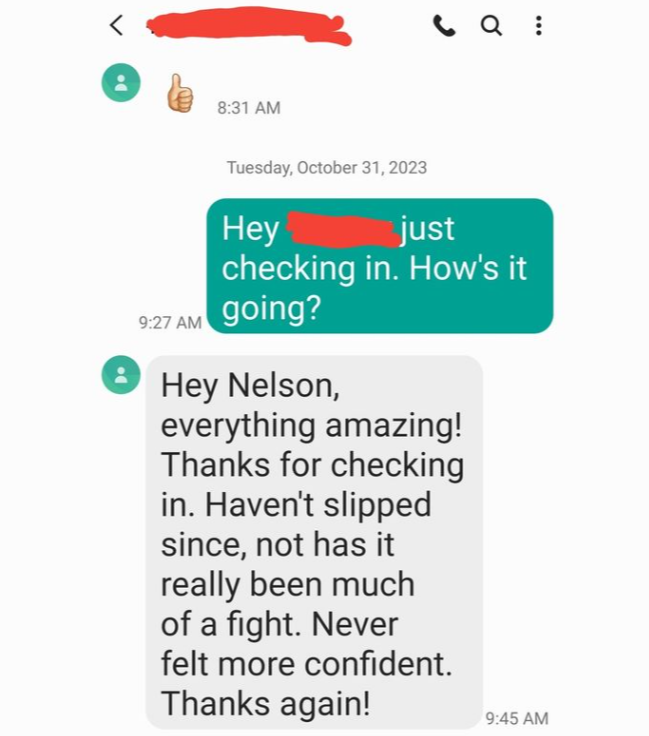Click the text "everything amazing!"
649x736 pixels.
click(311, 426)
